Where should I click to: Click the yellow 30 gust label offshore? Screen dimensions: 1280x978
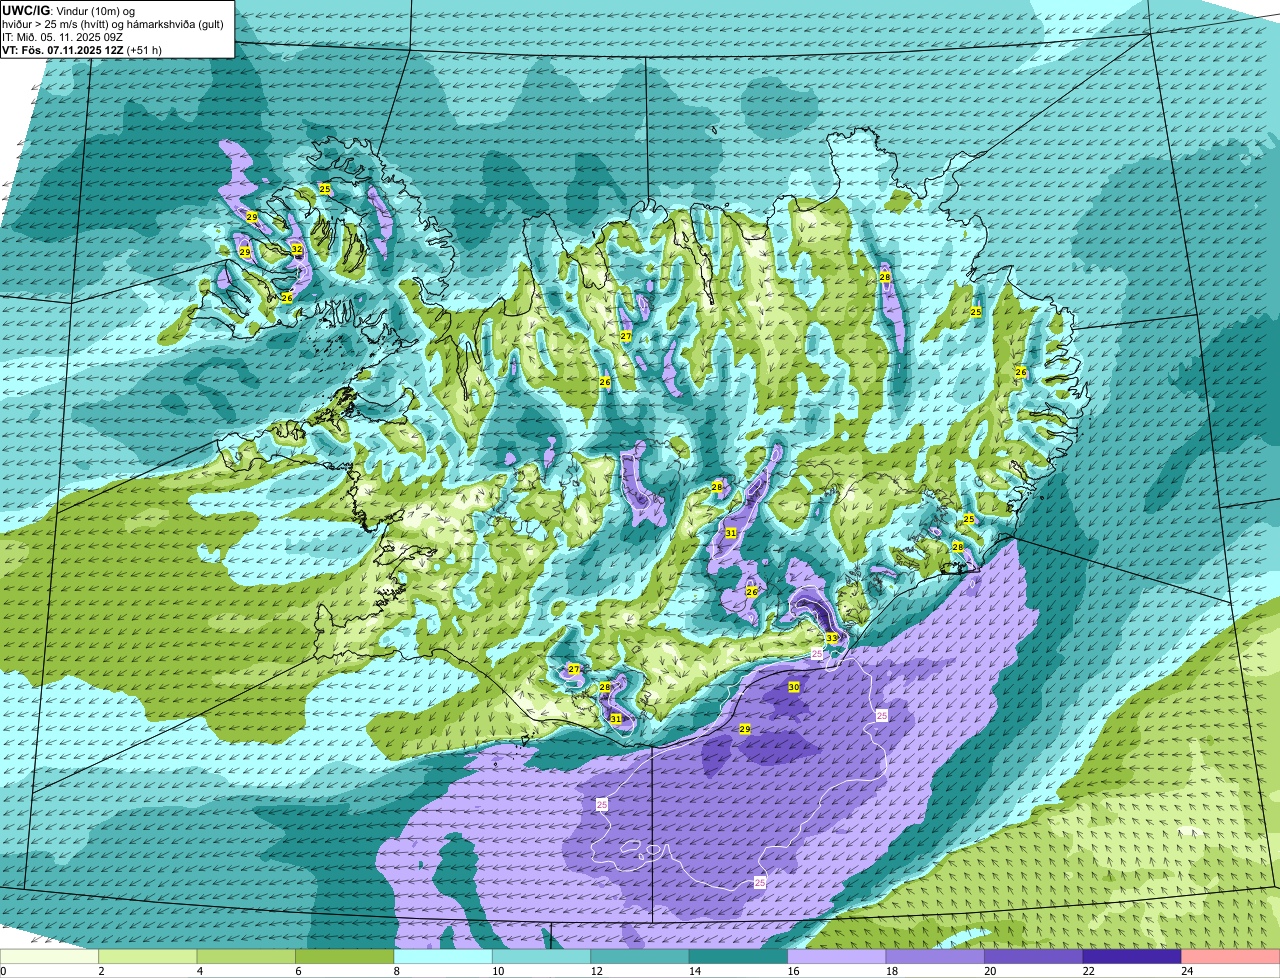click(794, 687)
